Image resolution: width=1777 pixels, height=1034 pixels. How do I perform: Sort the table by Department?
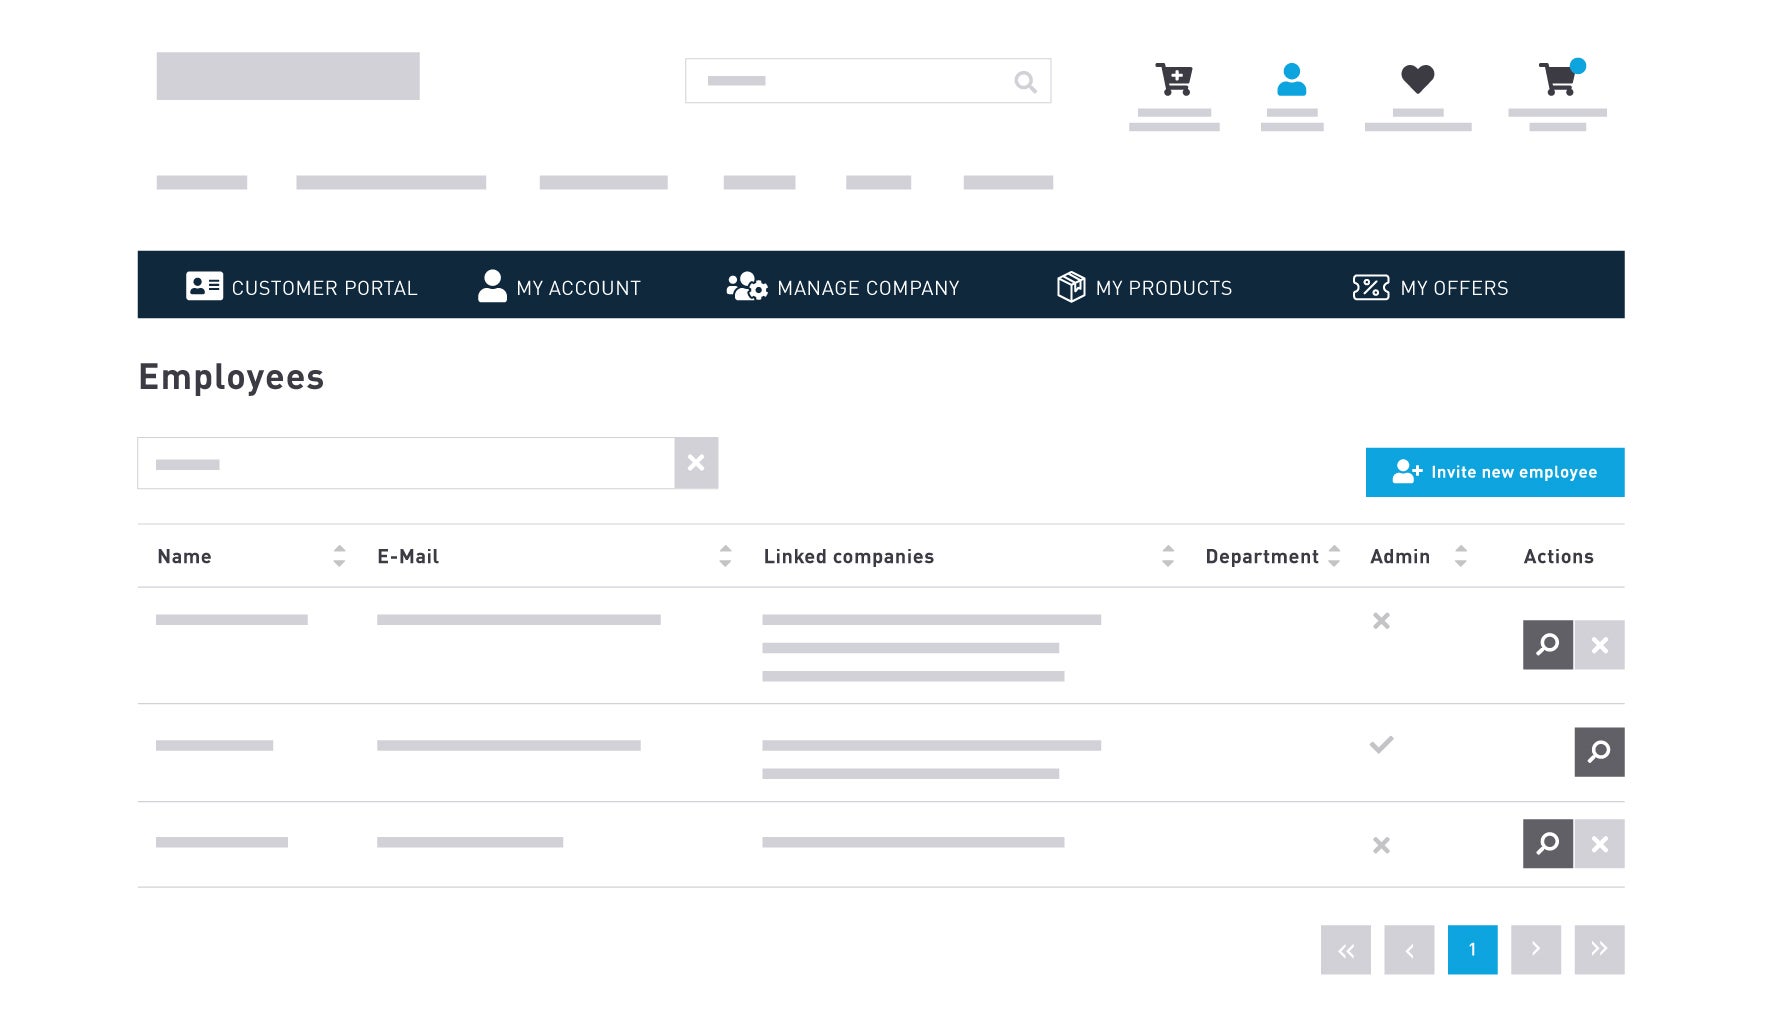point(1334,556)
